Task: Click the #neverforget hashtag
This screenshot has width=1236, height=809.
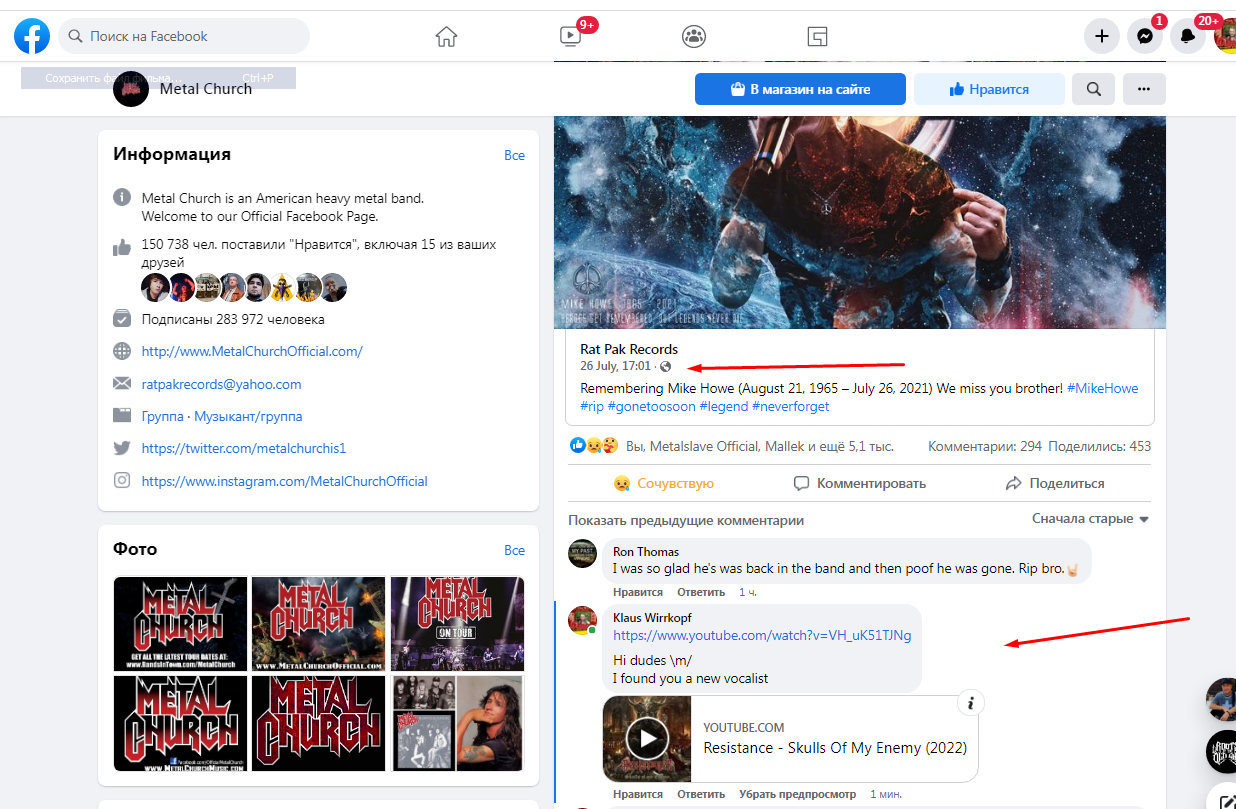Action: 790,406
